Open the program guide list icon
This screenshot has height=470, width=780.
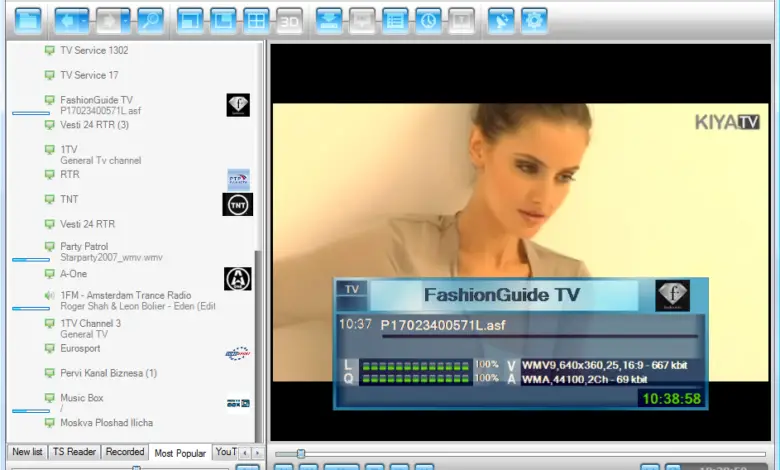[x=395, y=21]
